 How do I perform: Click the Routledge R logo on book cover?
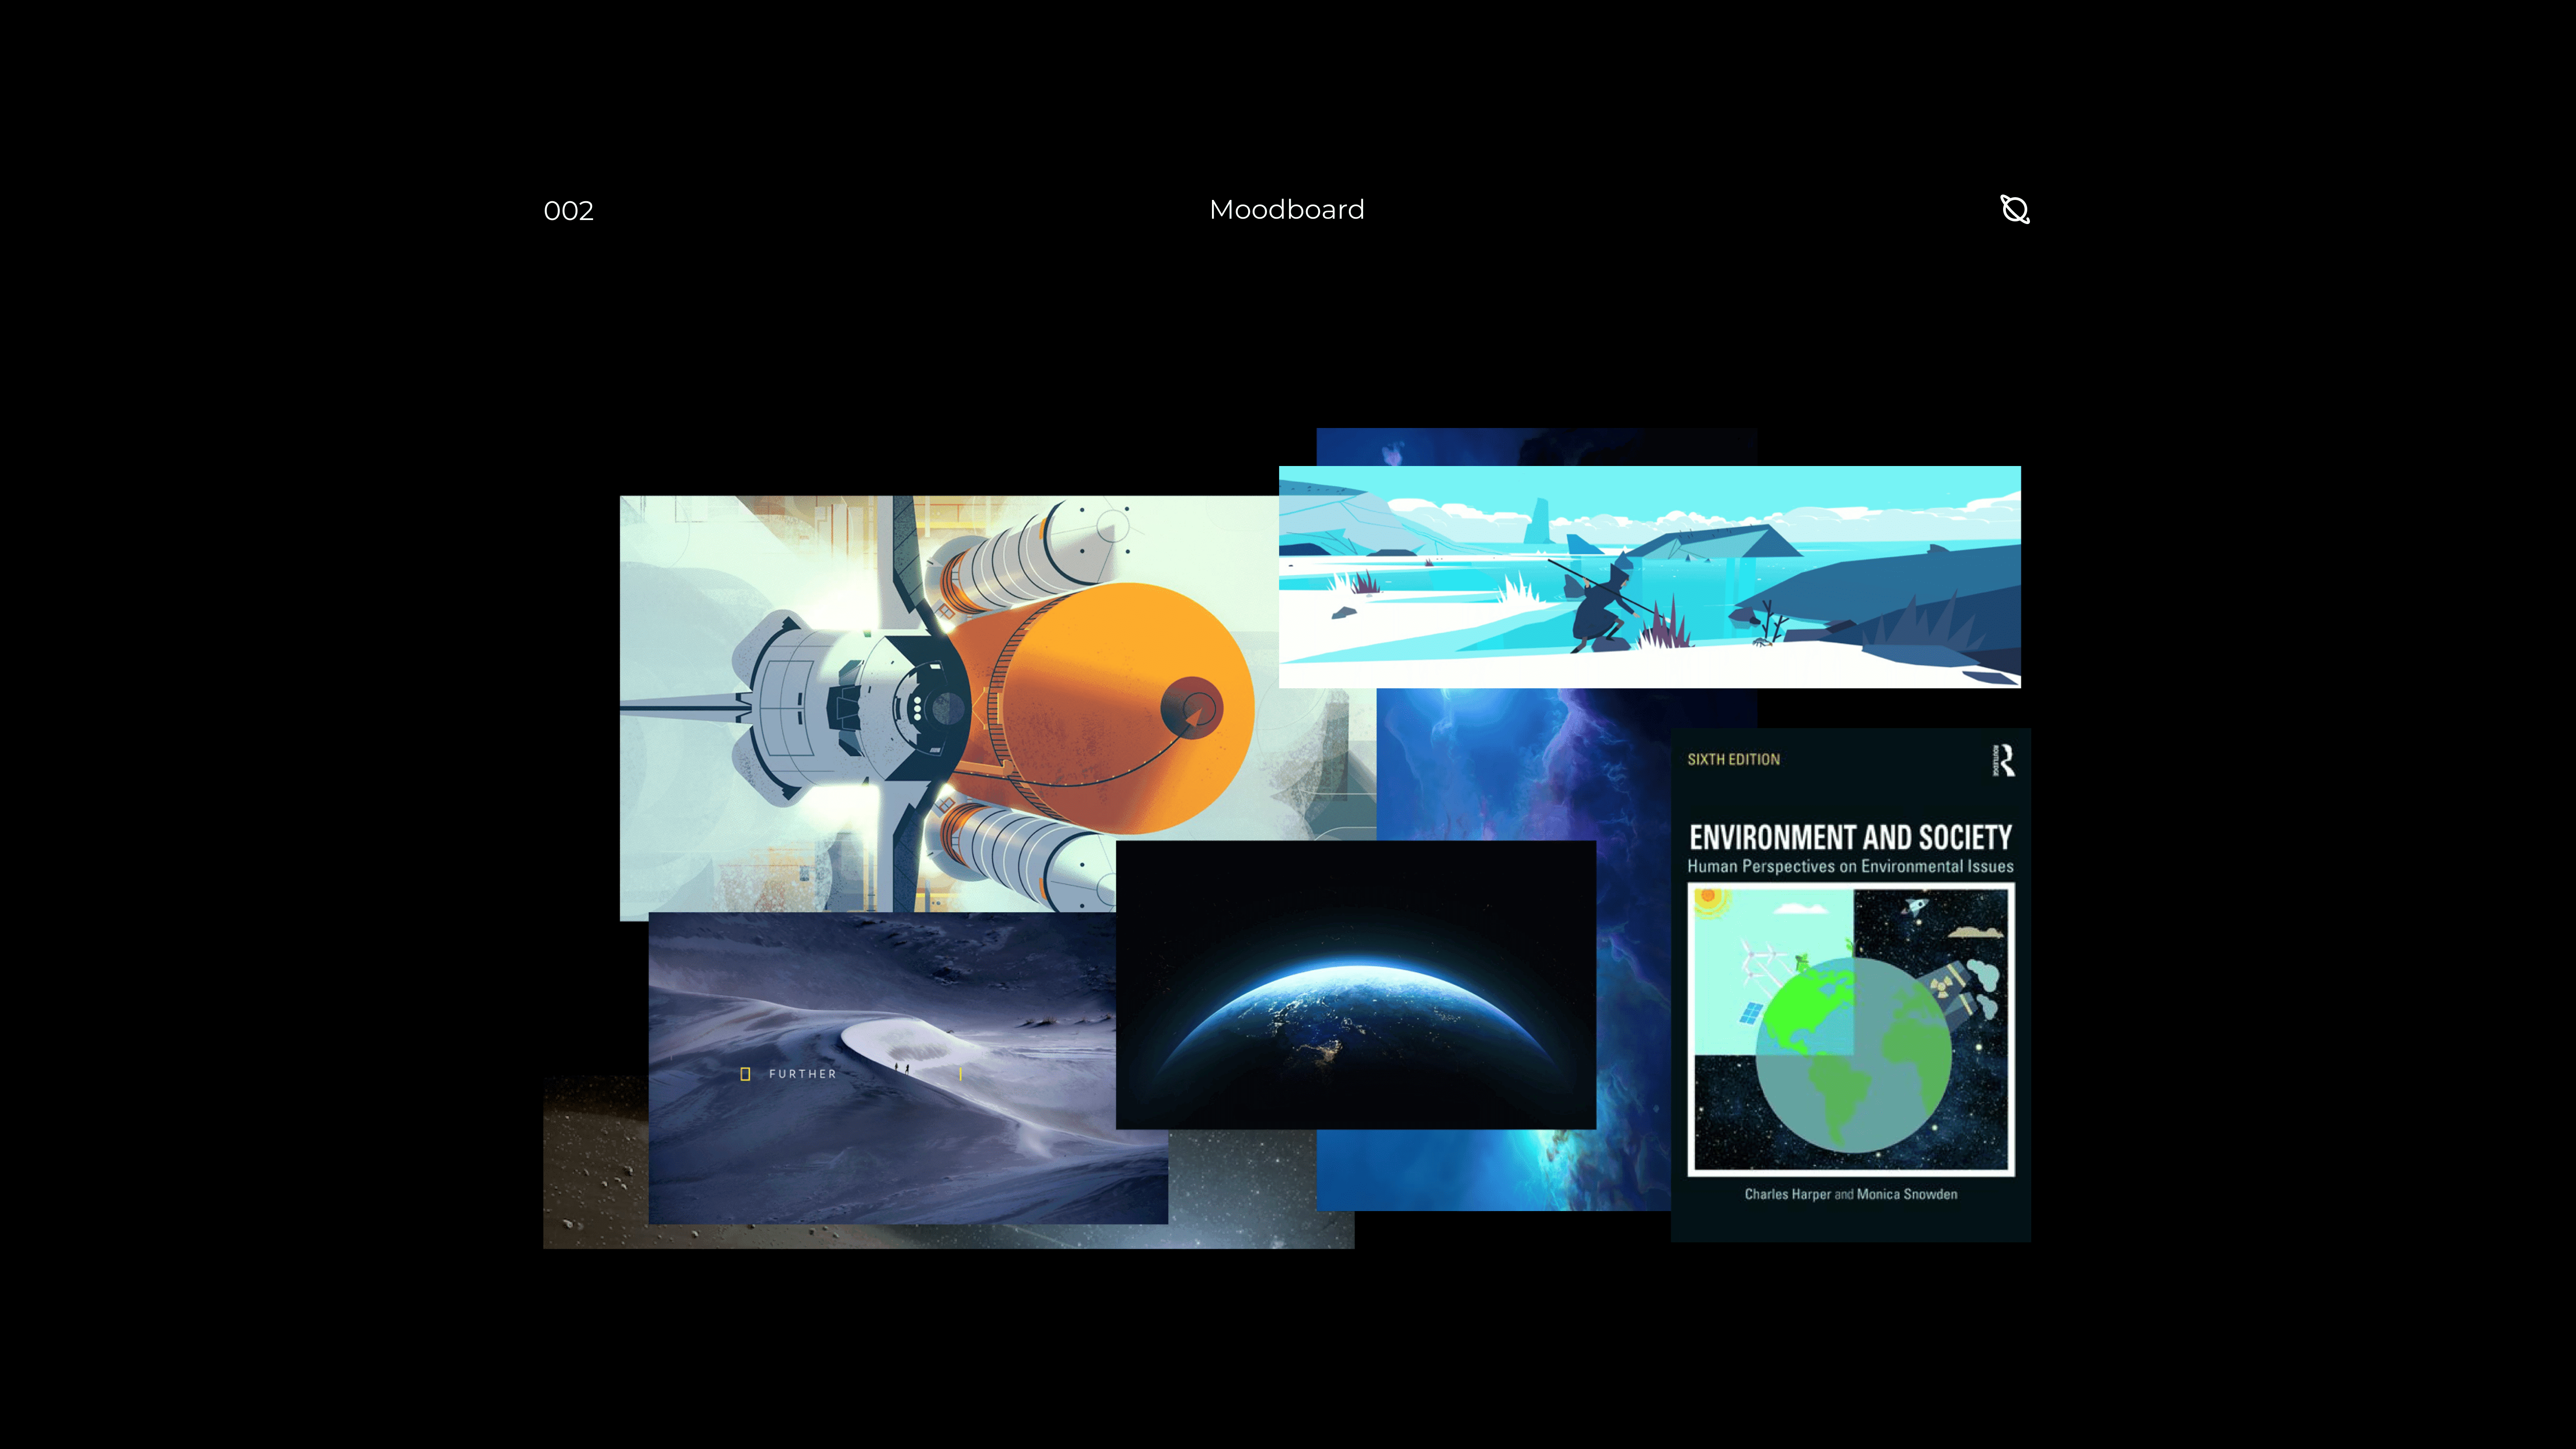pyautogui.click(x=2003, y=760)
